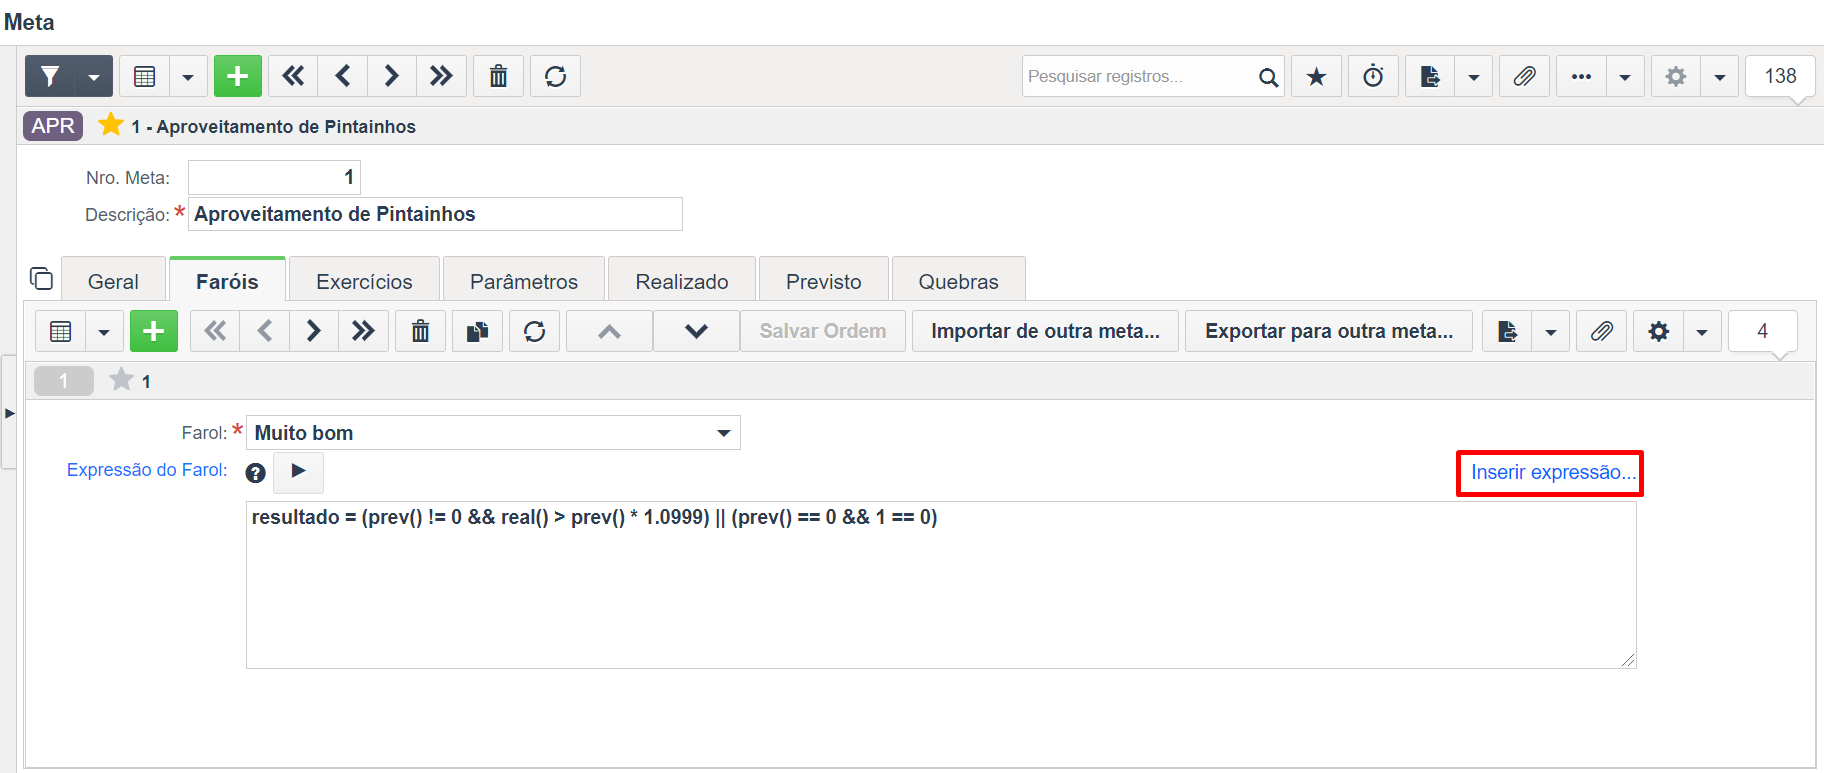Viewport: 1824px width, 773px height.
Task: Delete the current Farol record
Action: coord(420,331)
